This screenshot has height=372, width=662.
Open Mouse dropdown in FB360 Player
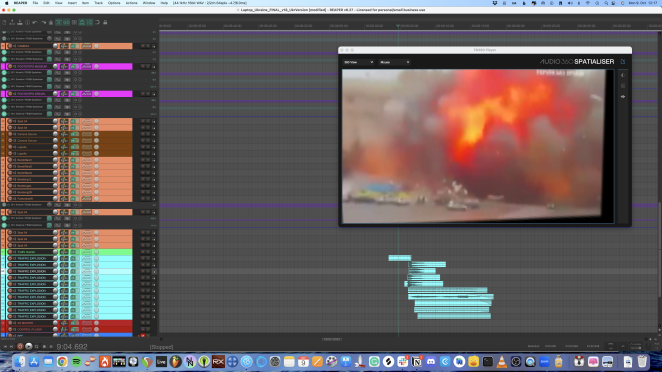point(394,62)
